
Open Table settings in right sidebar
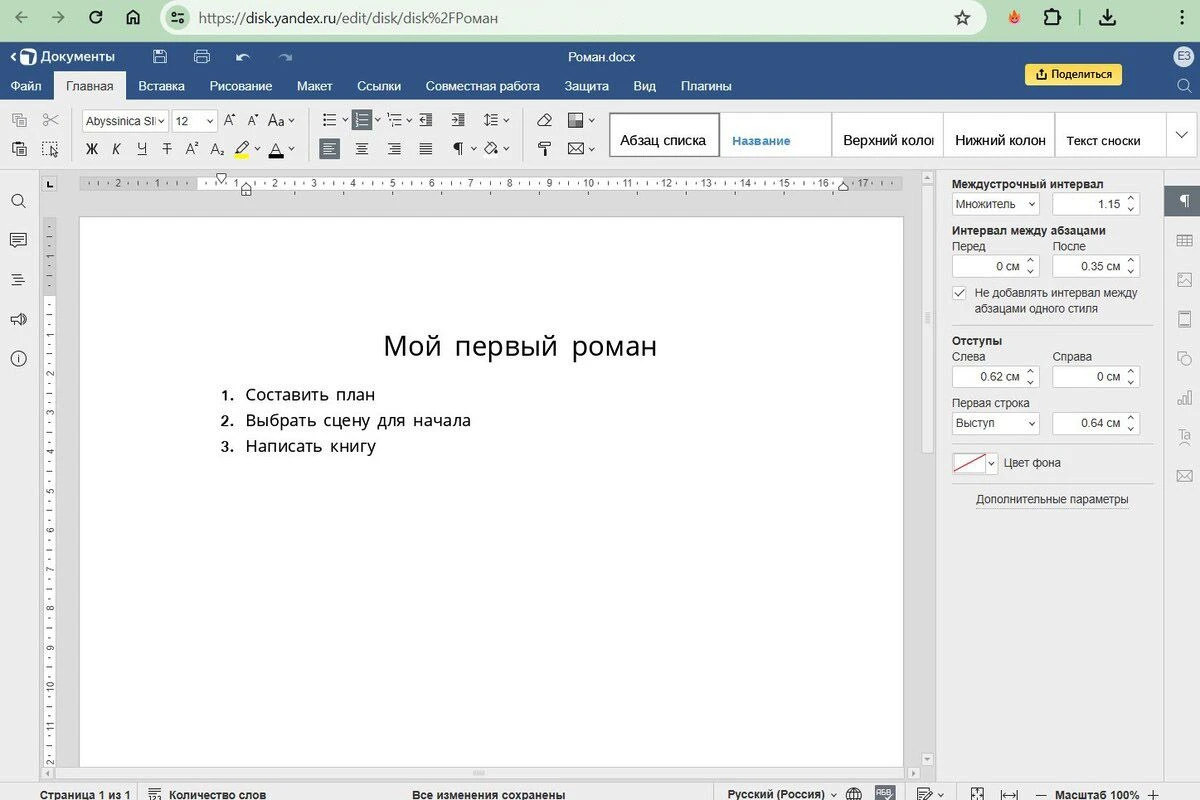coord(1185,240)
